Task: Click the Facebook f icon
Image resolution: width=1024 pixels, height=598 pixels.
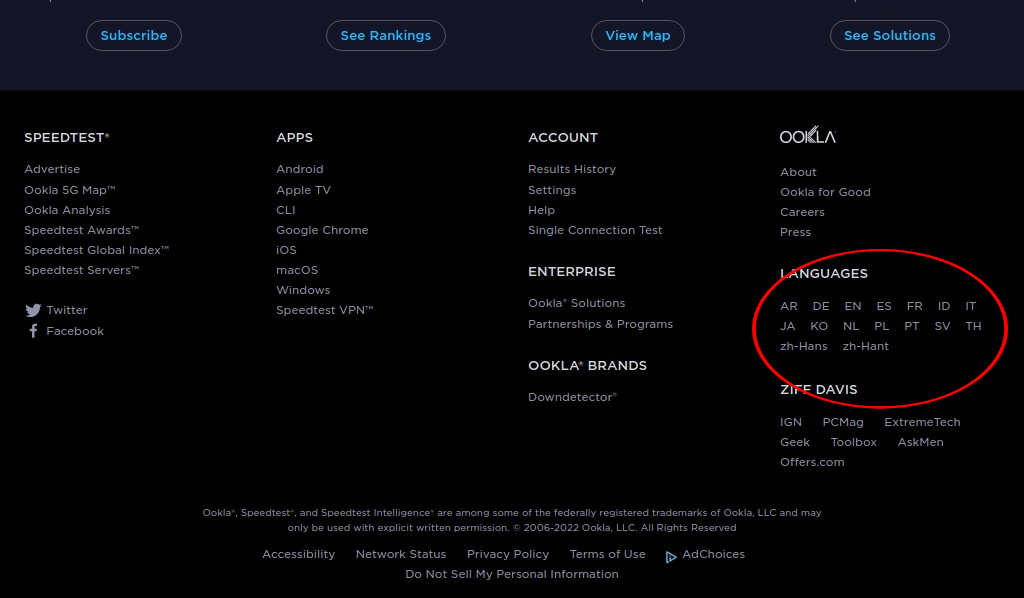Action: point(33,331)
